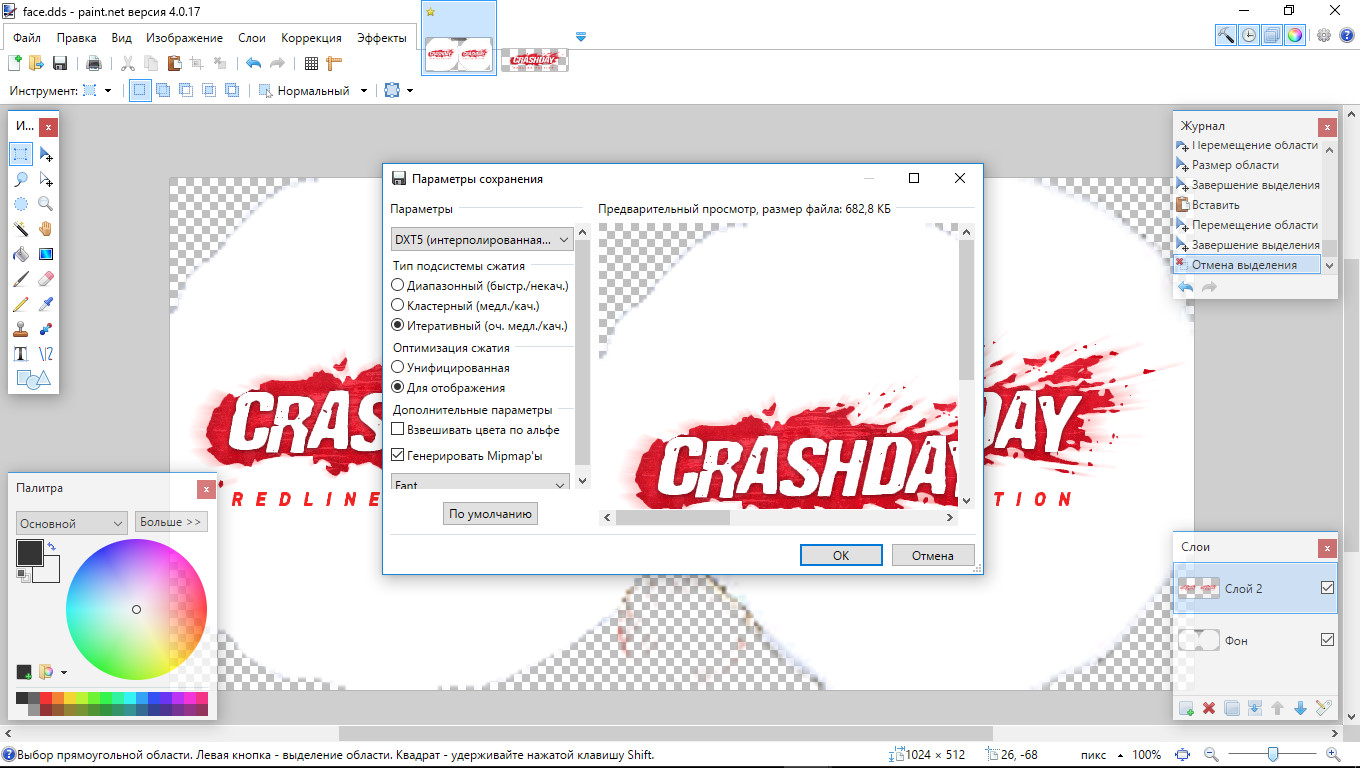Open the 'Правка' menu

(77, 38)
